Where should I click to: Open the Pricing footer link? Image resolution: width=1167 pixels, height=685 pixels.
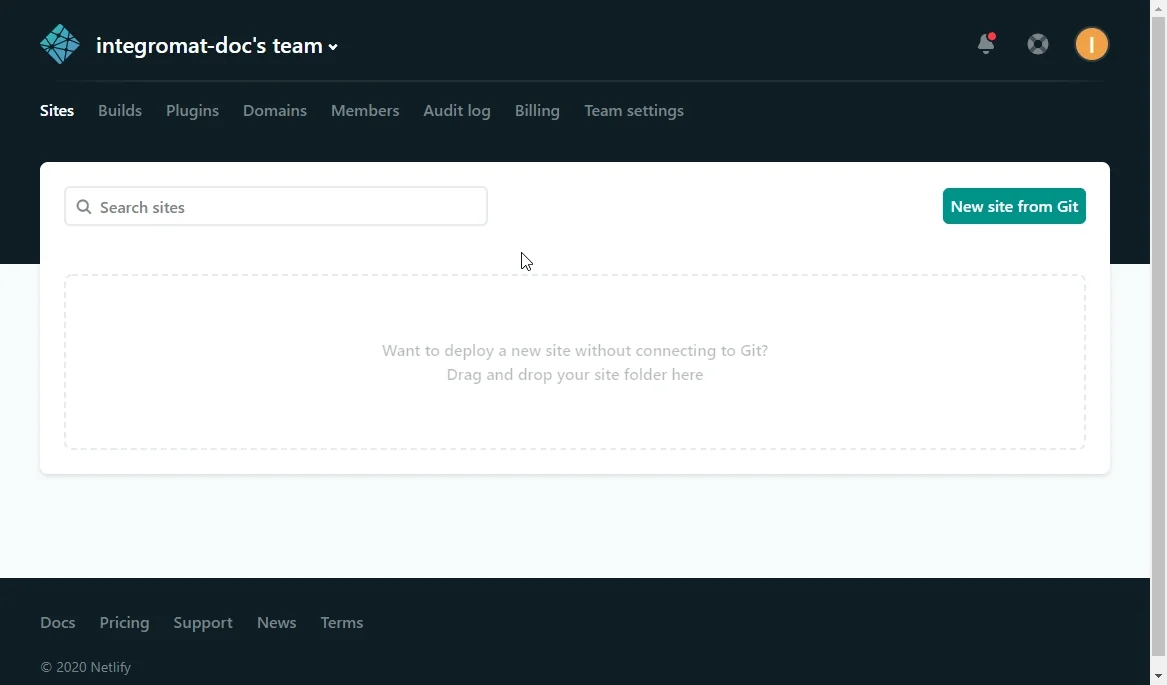click(x=124, y=622)
